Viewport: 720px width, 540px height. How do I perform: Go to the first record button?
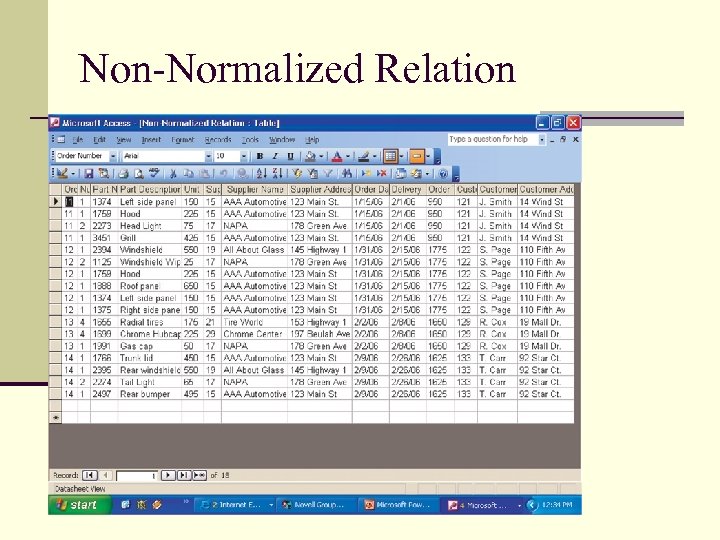point(90,475)
